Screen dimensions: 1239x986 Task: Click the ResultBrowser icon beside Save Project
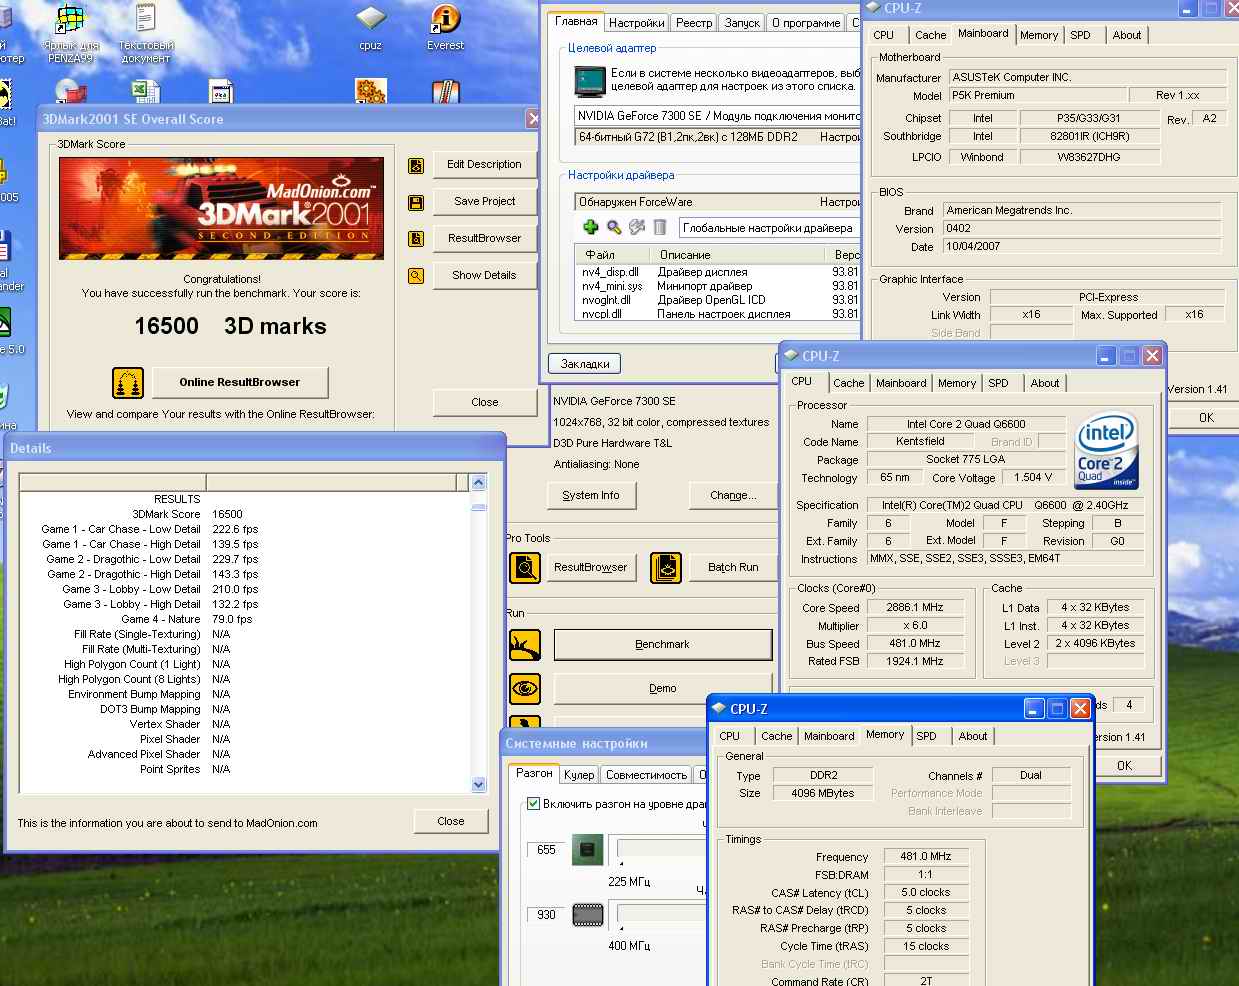(x=416, y=239)
